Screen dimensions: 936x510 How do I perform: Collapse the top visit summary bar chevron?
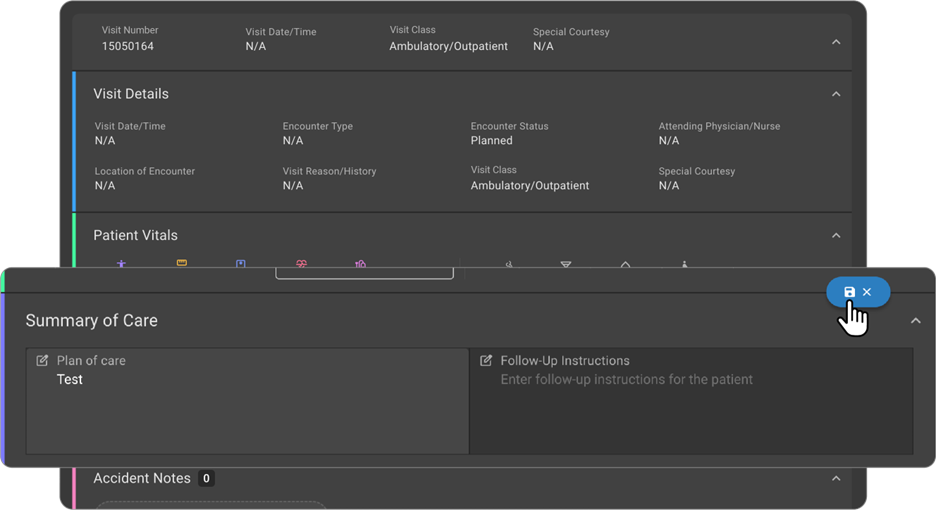click(x=836, y=42)
